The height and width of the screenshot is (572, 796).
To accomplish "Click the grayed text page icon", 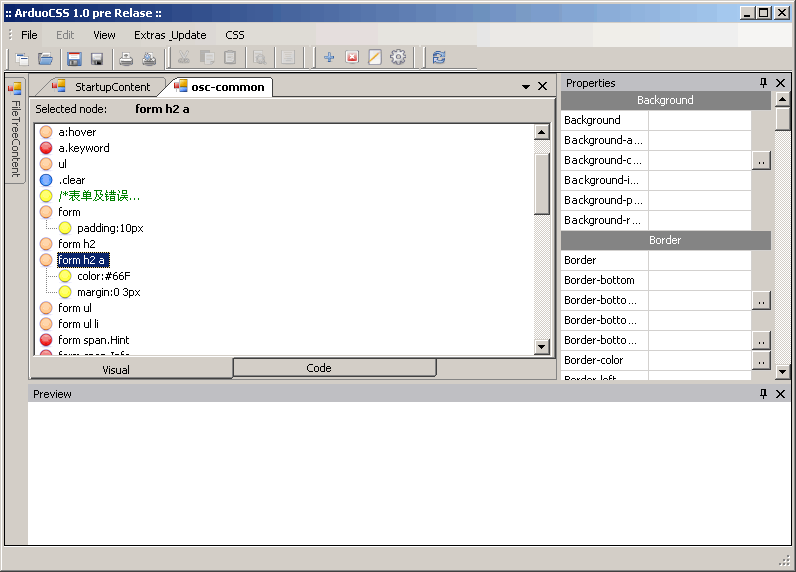I will click(288, 57).
